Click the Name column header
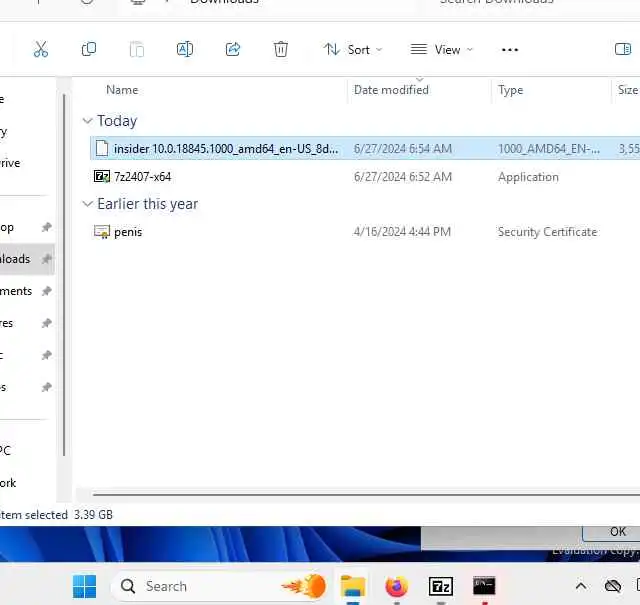Screen dimensions: 640x605 click(122, 90)
